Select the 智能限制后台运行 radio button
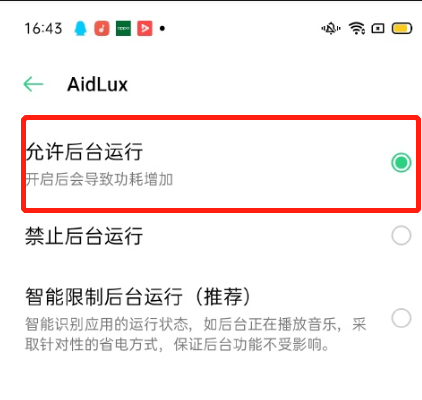Screen dimensions: 422x400 click(401, 318)
